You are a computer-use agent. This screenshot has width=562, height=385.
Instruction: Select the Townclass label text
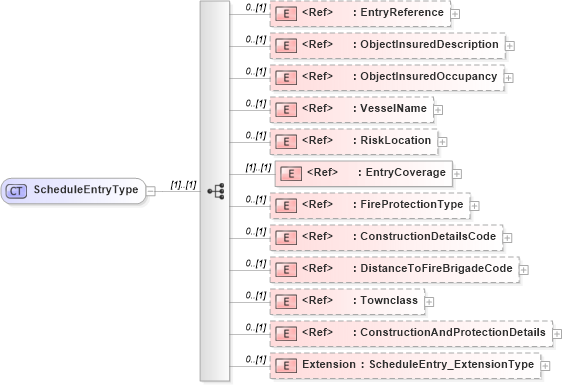click(389, 300)
